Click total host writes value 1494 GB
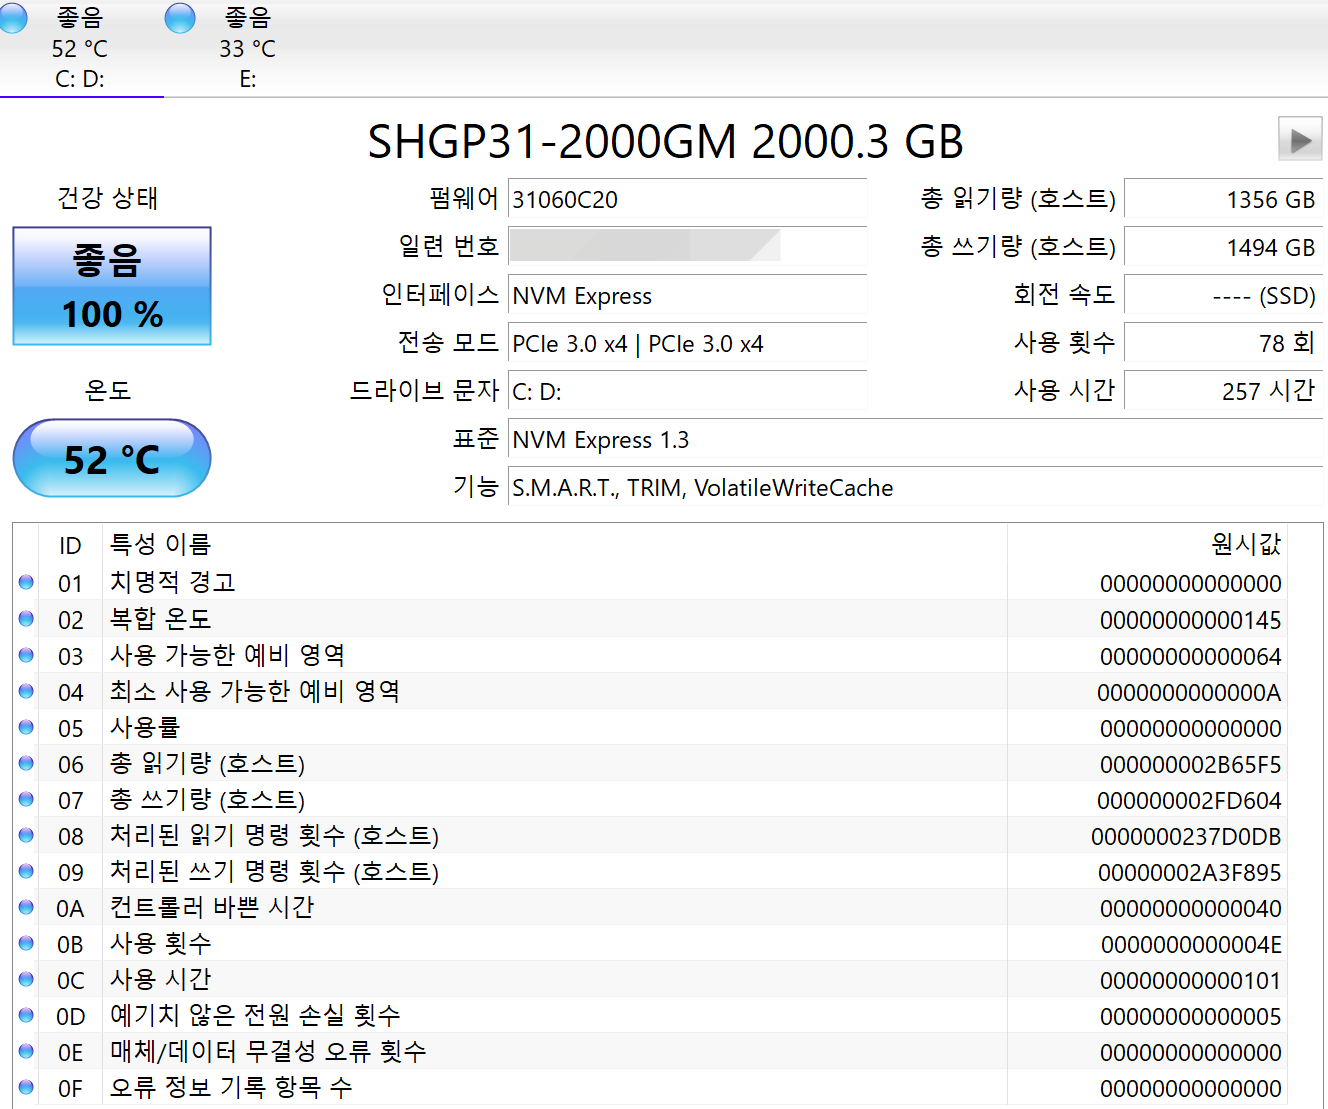Screen dimensions: 1328x1109 1223,247
